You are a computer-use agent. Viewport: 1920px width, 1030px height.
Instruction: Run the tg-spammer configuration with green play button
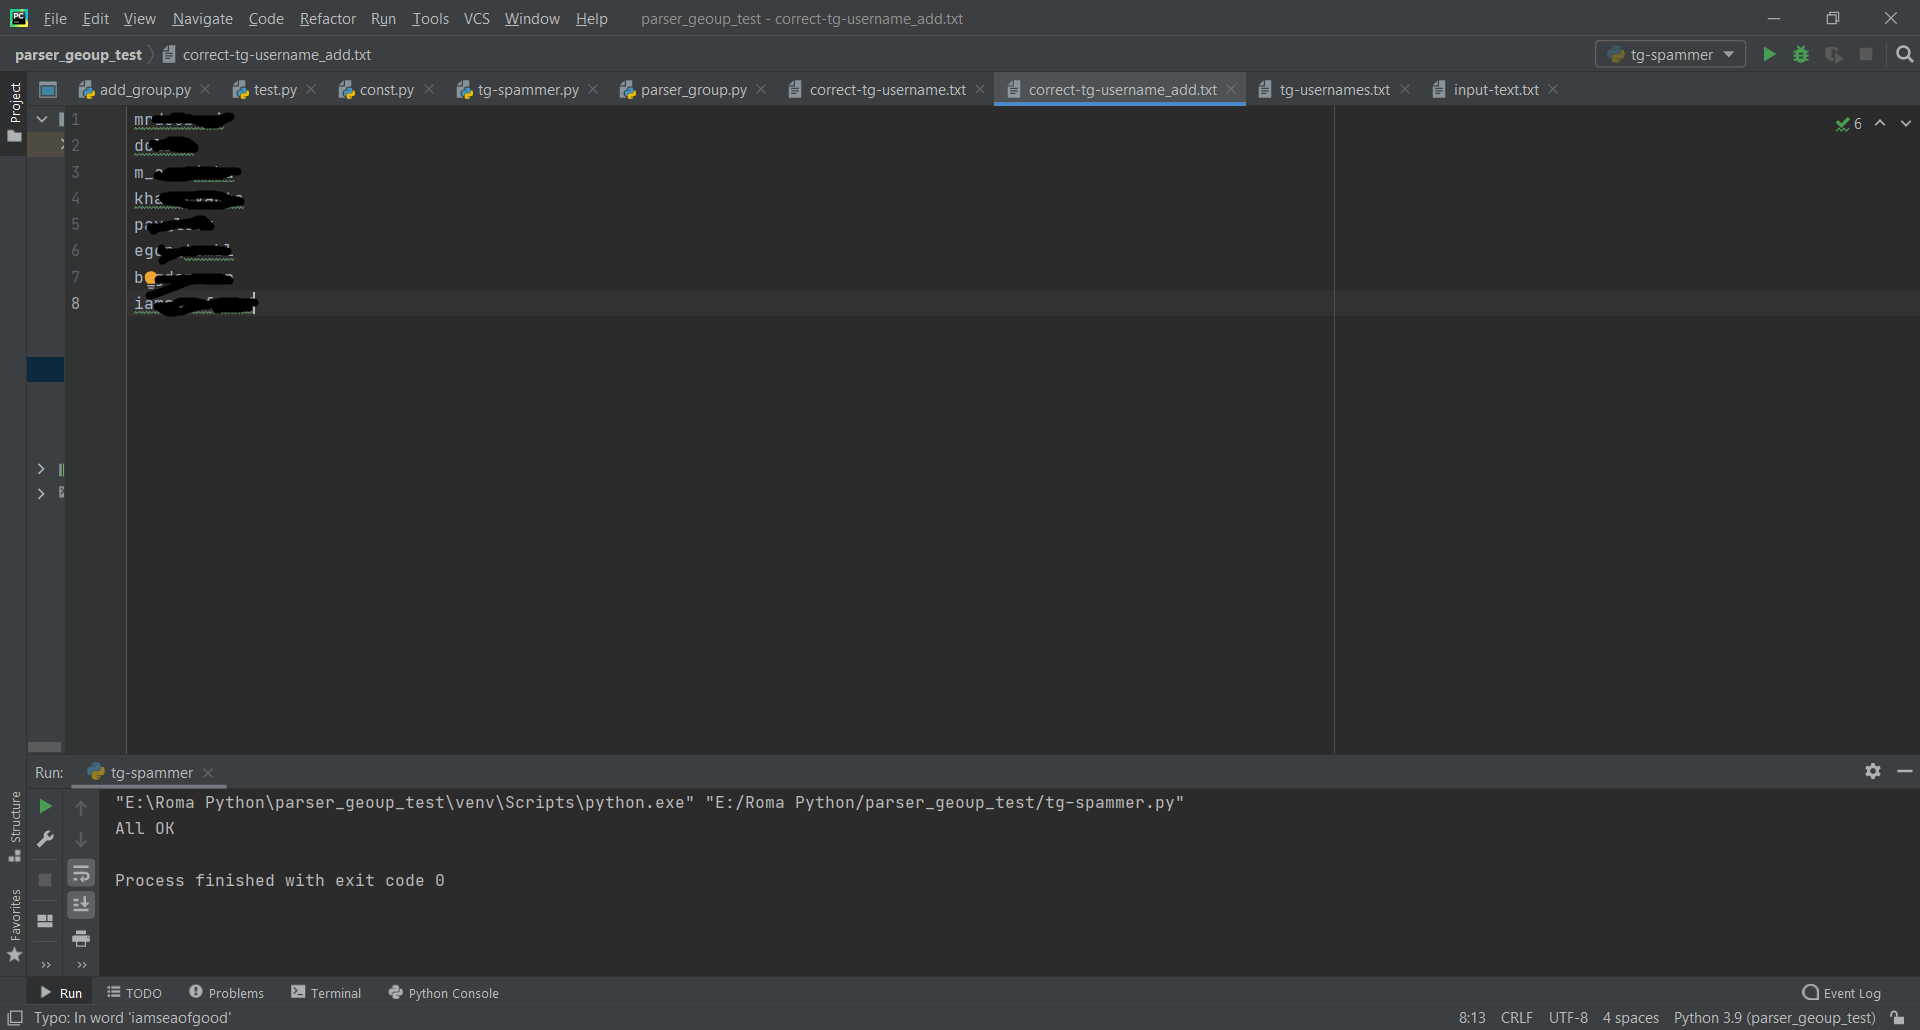coord(1769,54)
